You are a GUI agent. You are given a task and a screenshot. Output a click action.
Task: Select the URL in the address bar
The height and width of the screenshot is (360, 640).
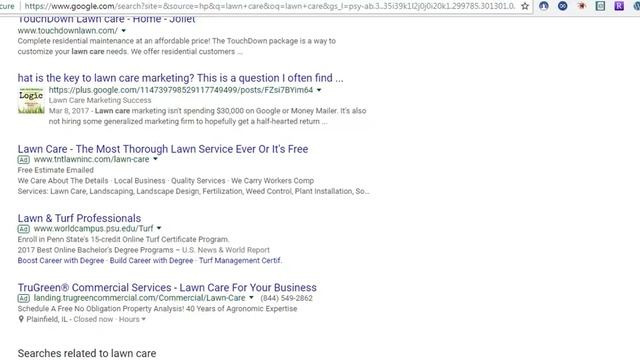(x=269, y=6)
